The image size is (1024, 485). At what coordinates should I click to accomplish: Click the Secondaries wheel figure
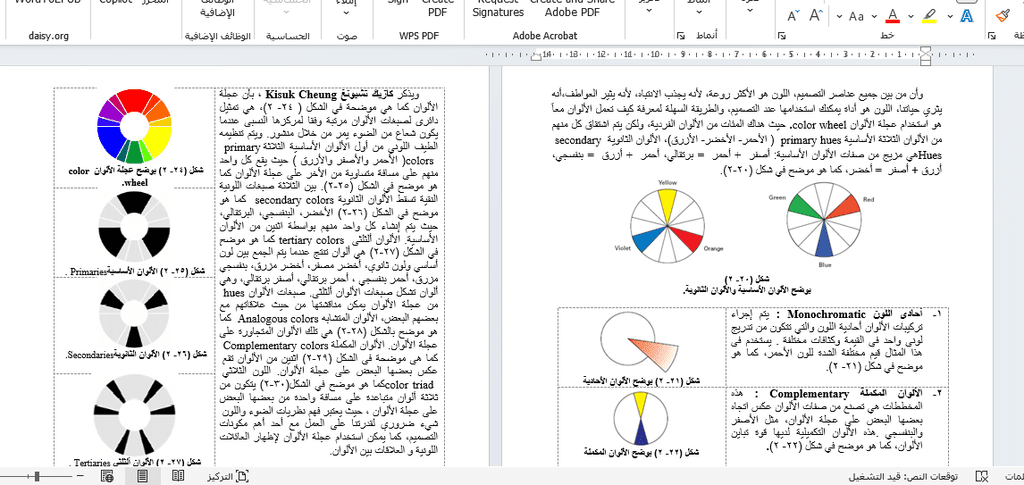pos(134,313)
